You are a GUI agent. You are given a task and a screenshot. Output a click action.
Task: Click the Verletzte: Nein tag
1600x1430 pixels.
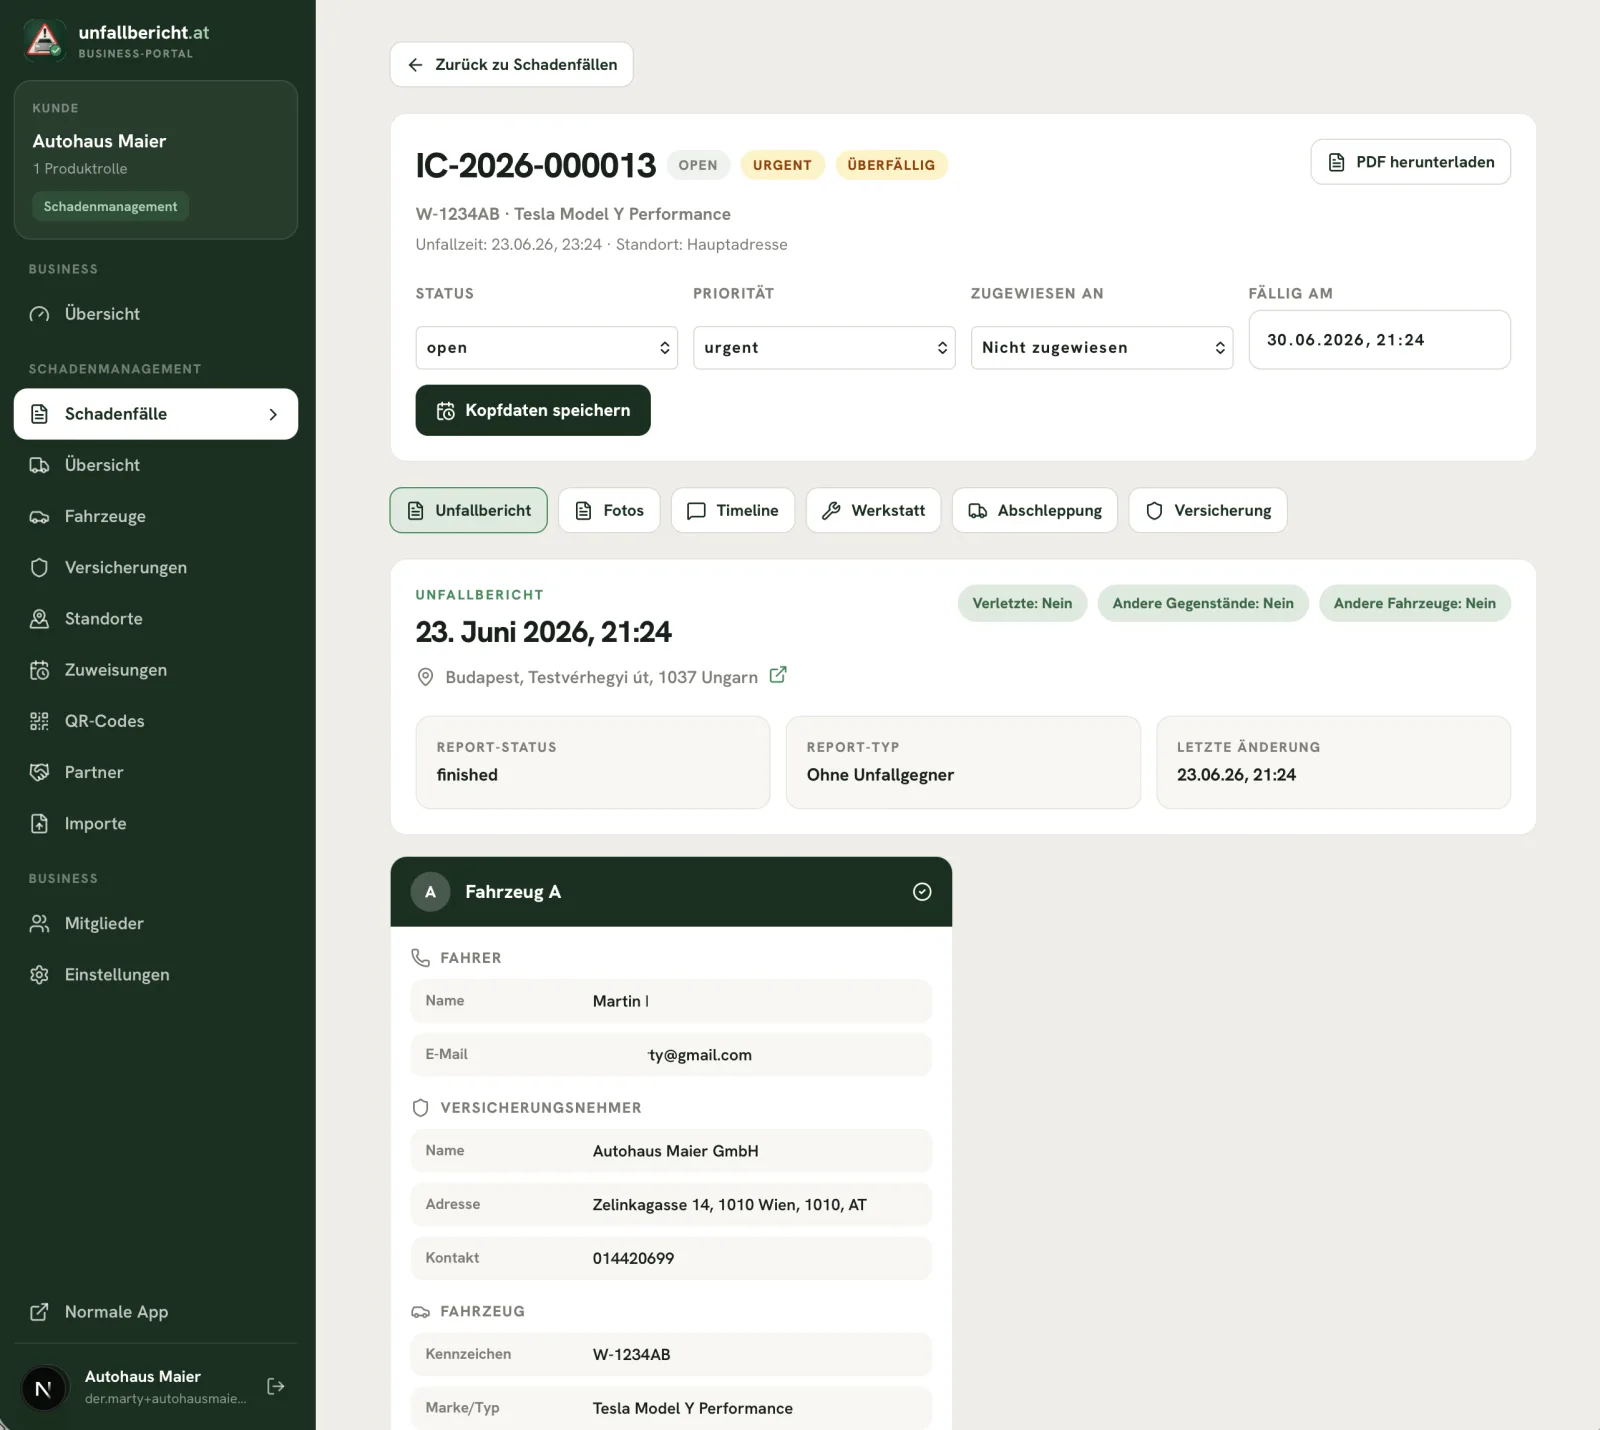(x=1022, y=603)
